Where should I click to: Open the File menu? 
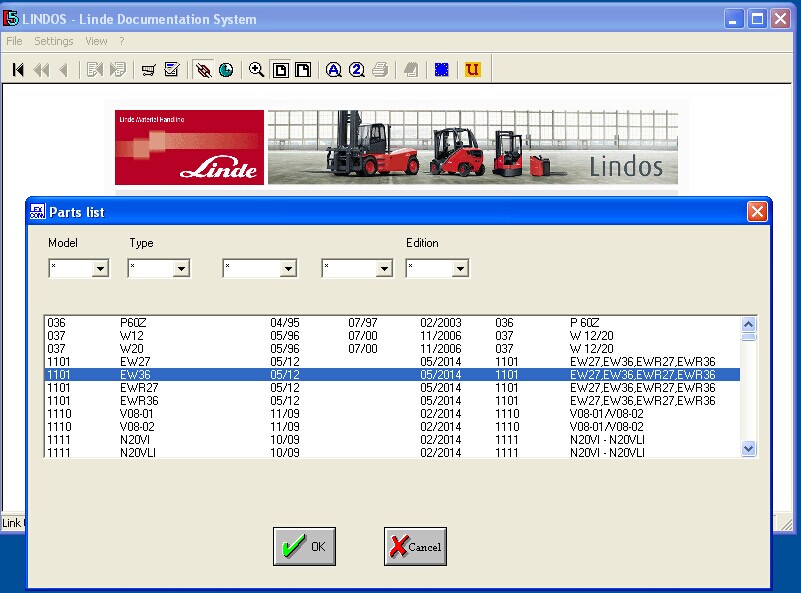point(14,41)
